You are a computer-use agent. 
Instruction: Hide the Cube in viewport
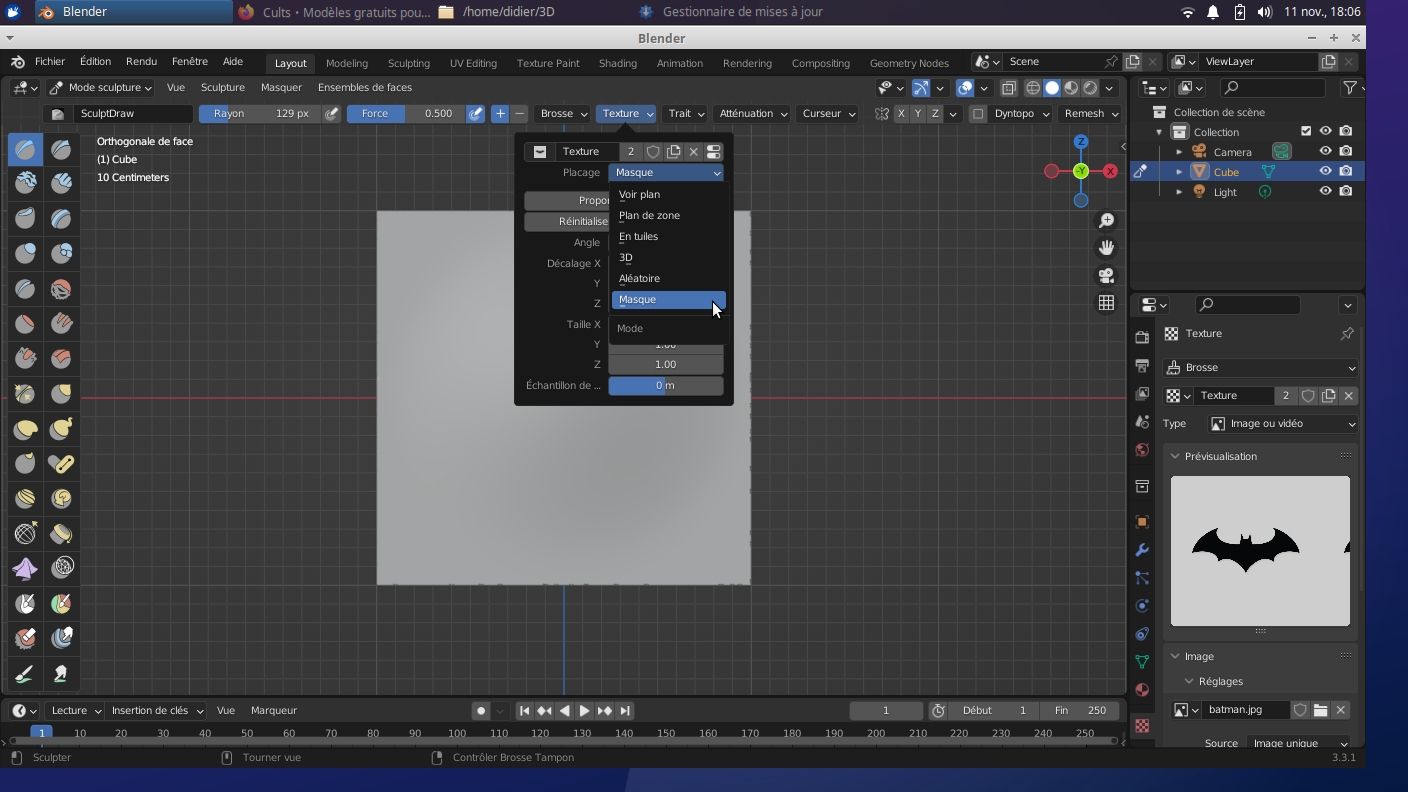click(1325, 171)
